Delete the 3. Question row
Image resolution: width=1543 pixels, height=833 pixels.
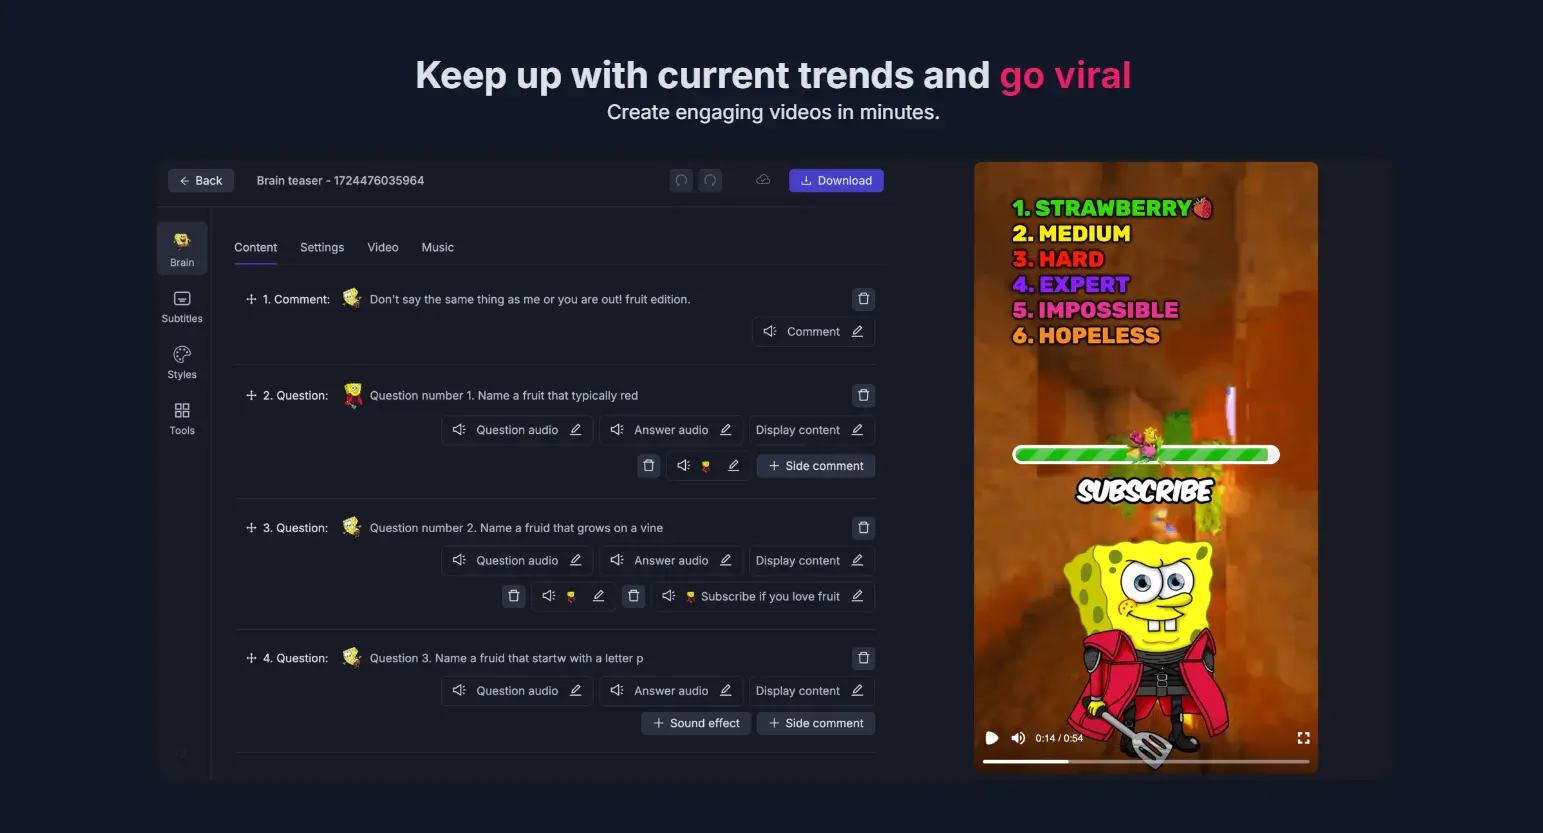[x=864, y=528]
